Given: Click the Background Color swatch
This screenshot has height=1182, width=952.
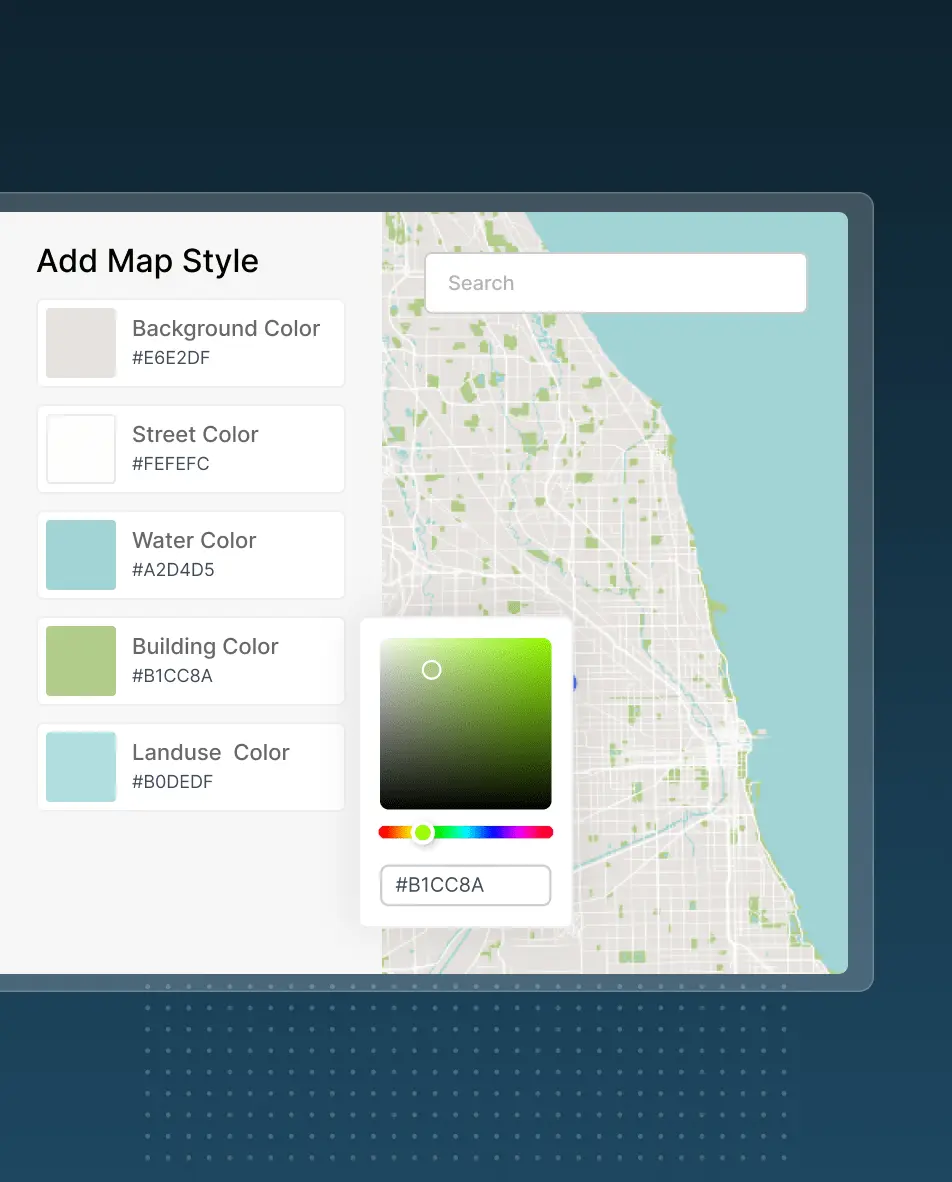Looking at the screenshot, I should pos(81,343).
